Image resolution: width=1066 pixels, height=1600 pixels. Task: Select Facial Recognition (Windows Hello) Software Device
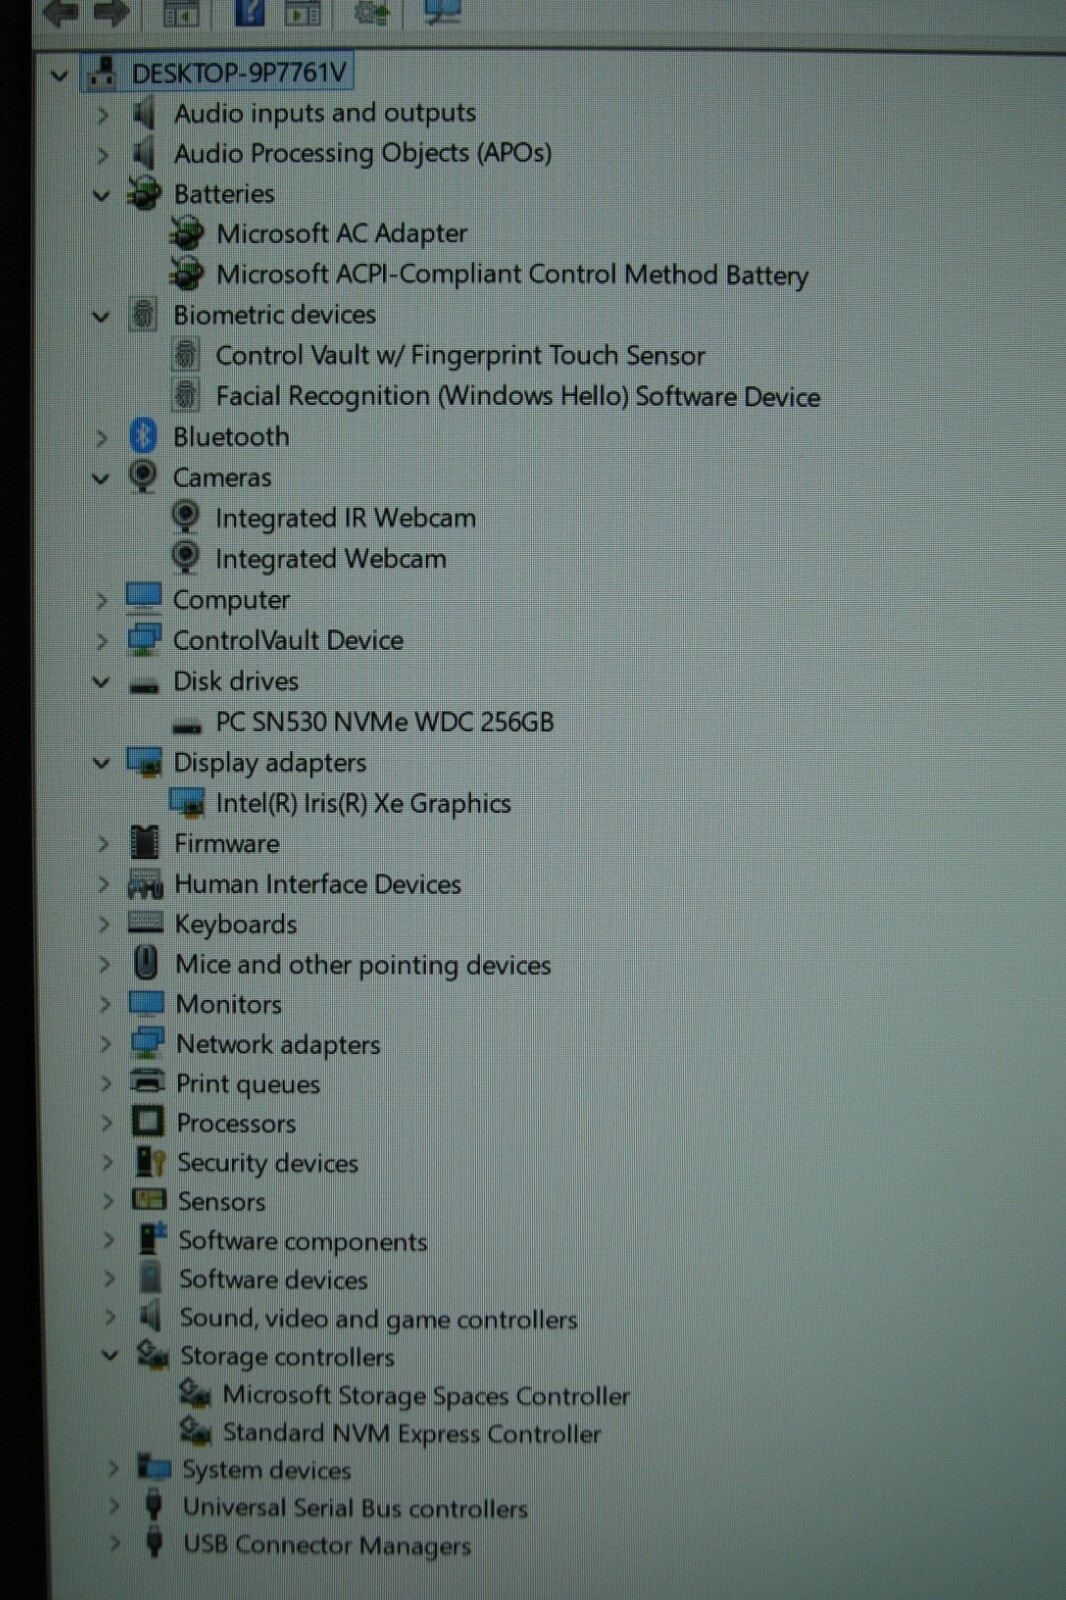pyautogui.click(x=517, y=396)
